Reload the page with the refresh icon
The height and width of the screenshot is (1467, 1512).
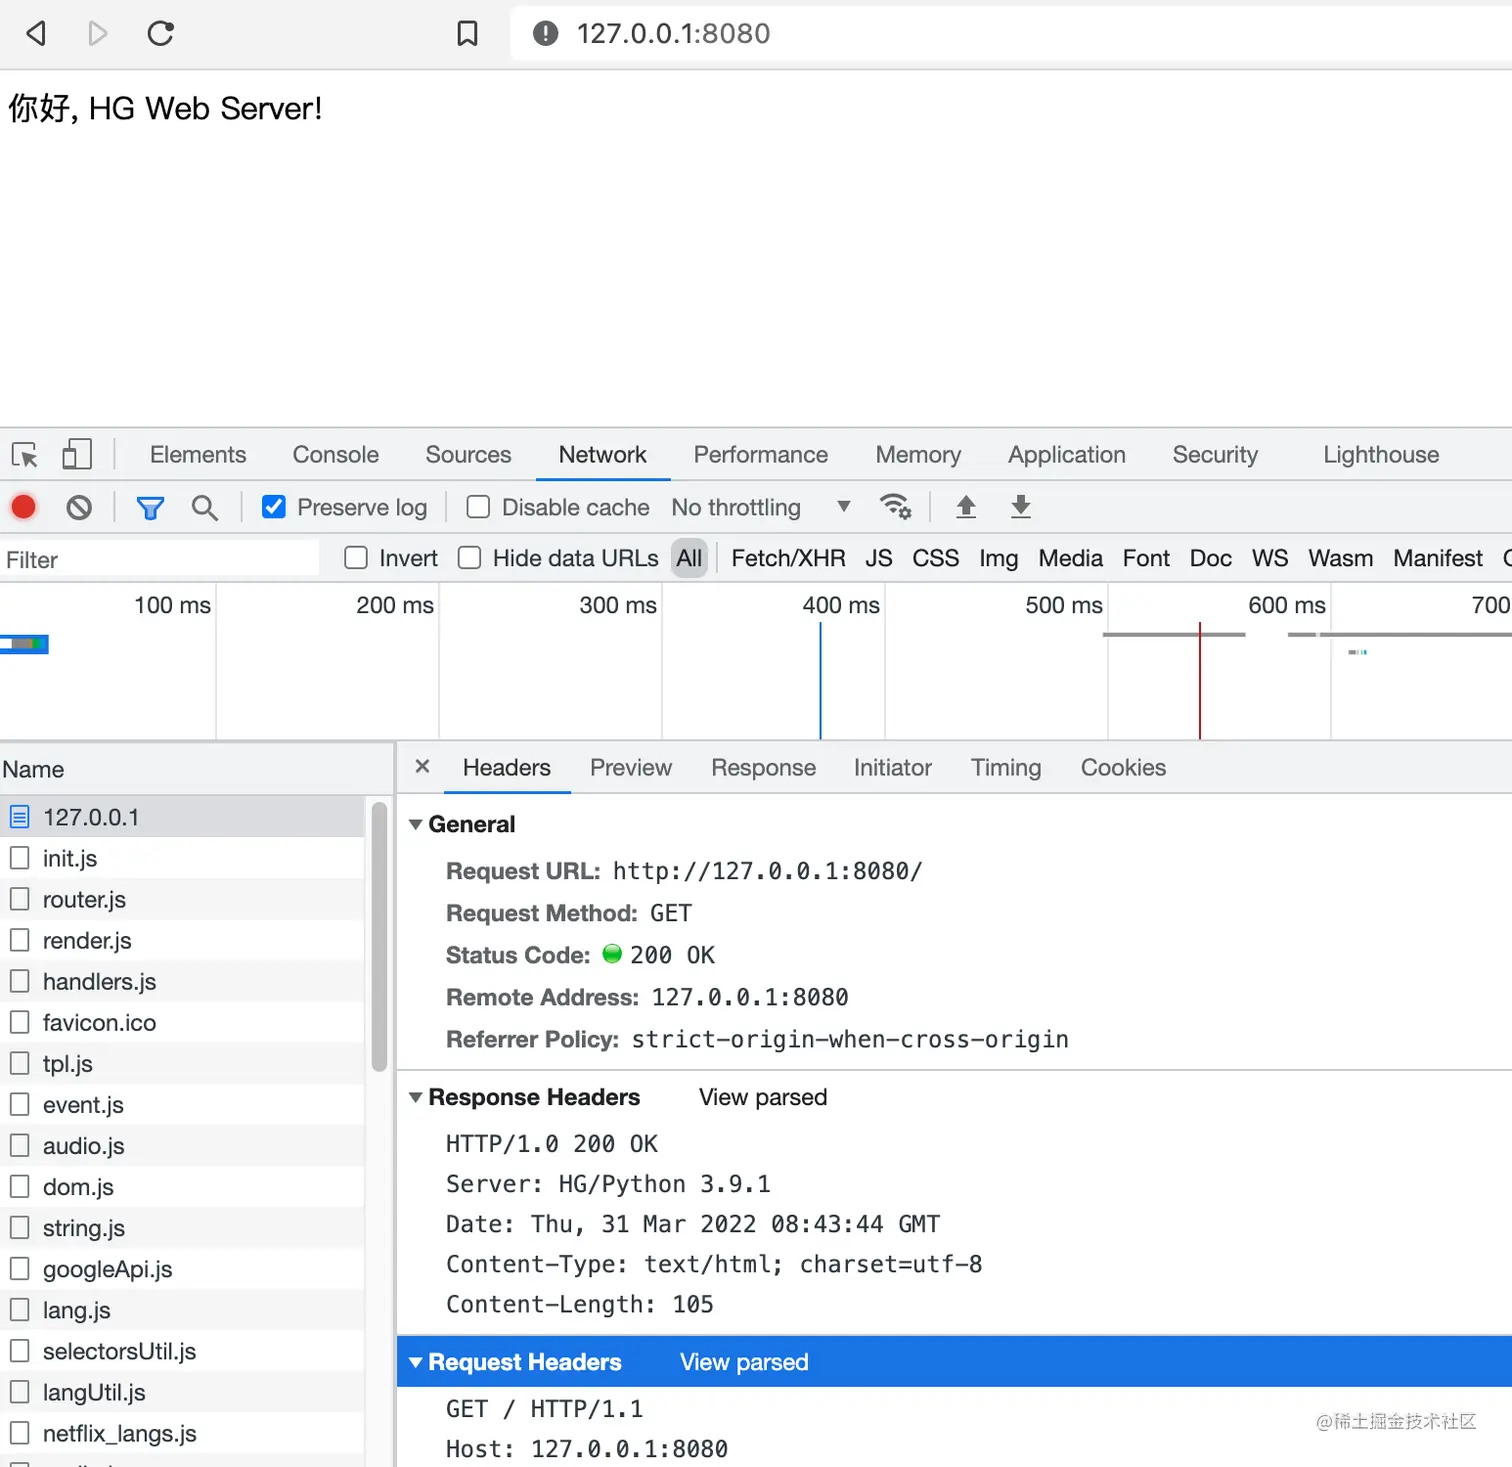[x=160, y=33]
